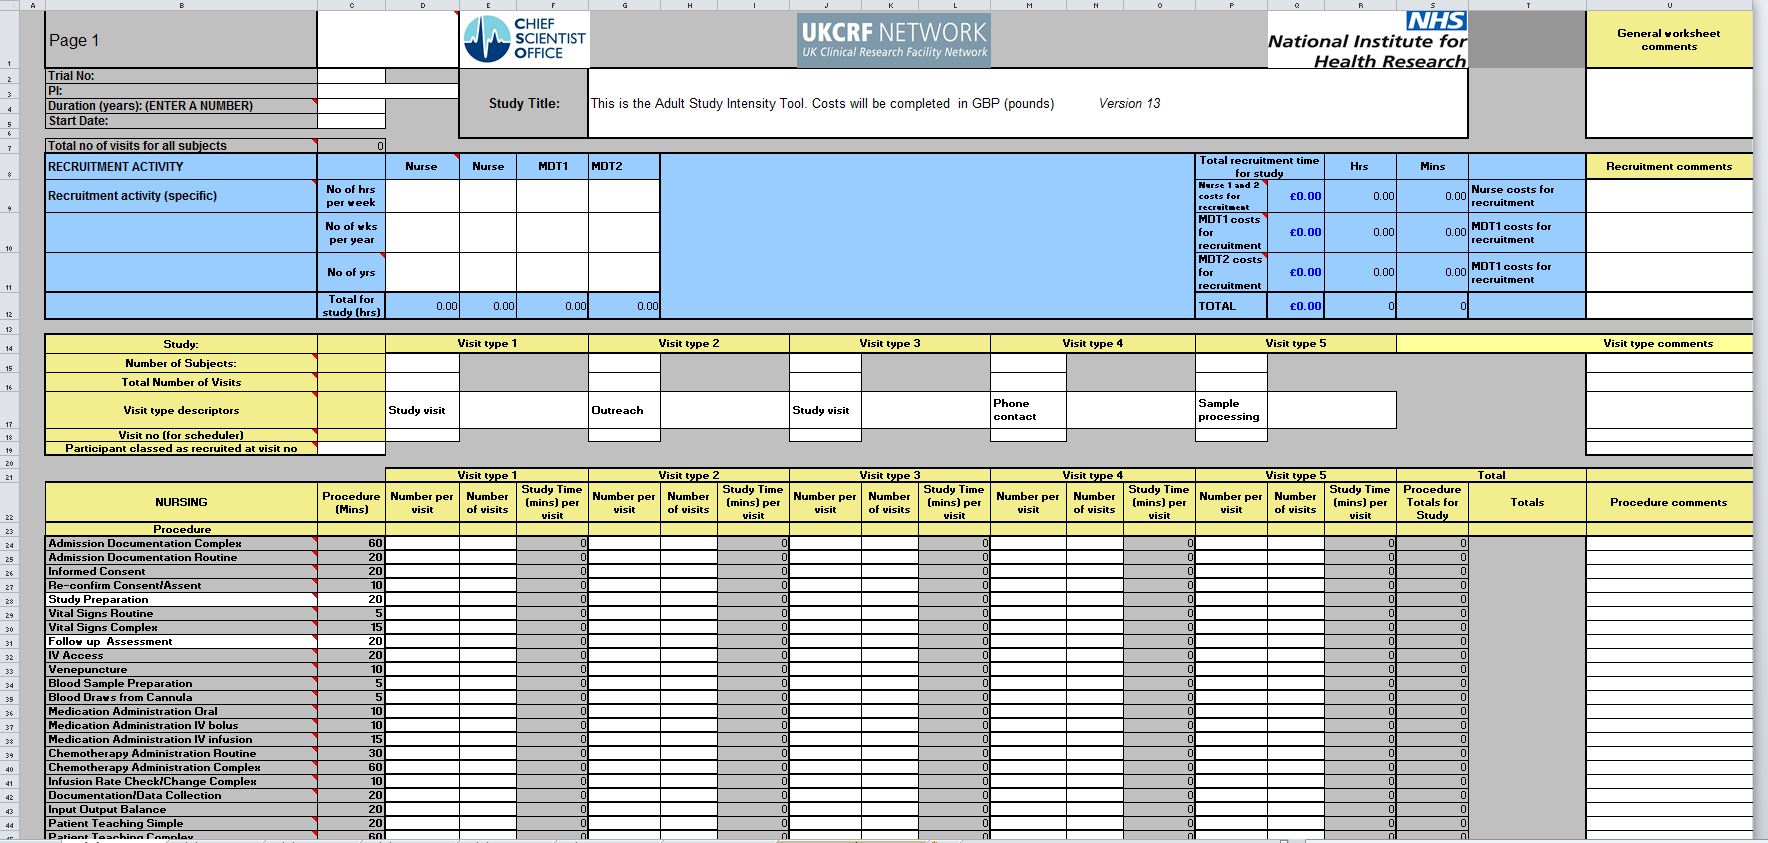Select "Nurse 1 and 2 costs for recruitment" cell
This screenshot has height=843, width=1768.
click(x=1231, y=196)
